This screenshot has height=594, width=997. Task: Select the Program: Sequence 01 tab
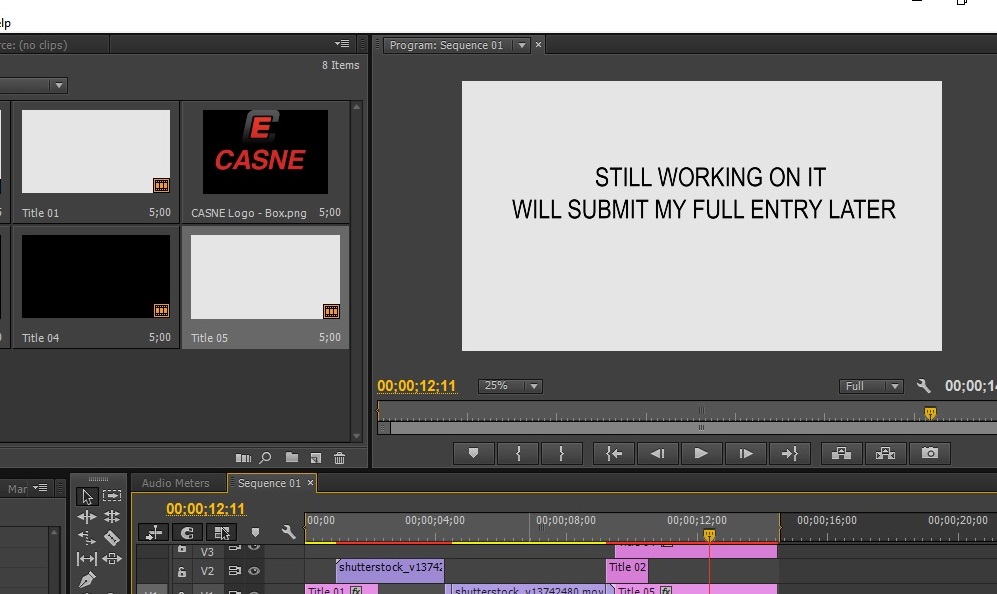tap(446, 45)
